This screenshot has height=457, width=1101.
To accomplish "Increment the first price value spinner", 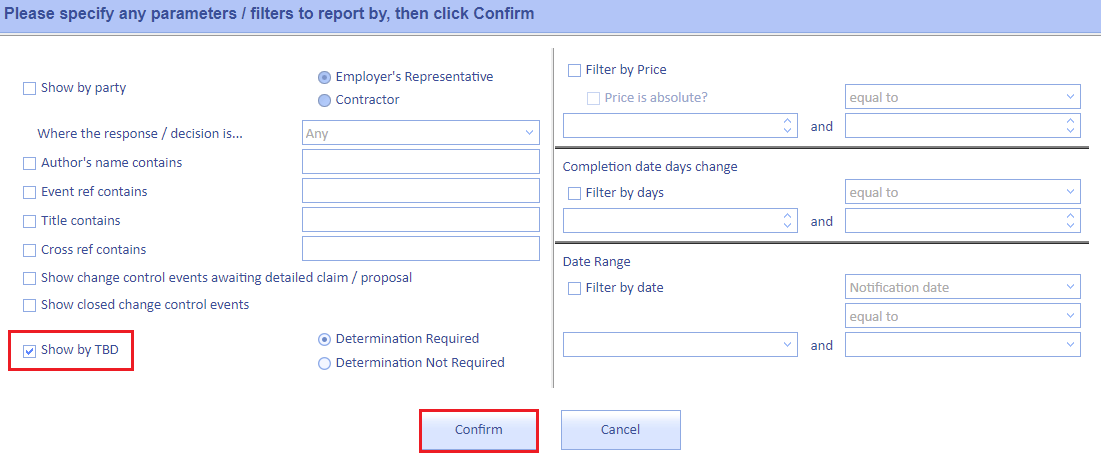I will pos(788,121).
